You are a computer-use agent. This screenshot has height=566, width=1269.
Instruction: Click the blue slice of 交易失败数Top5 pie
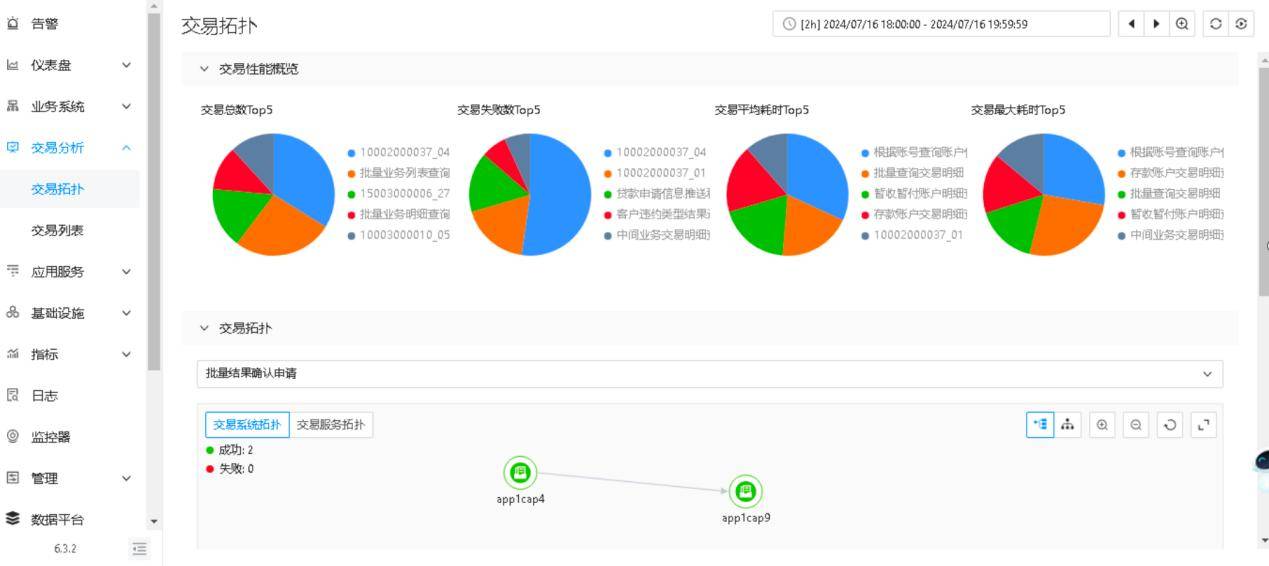click(560, 195)
